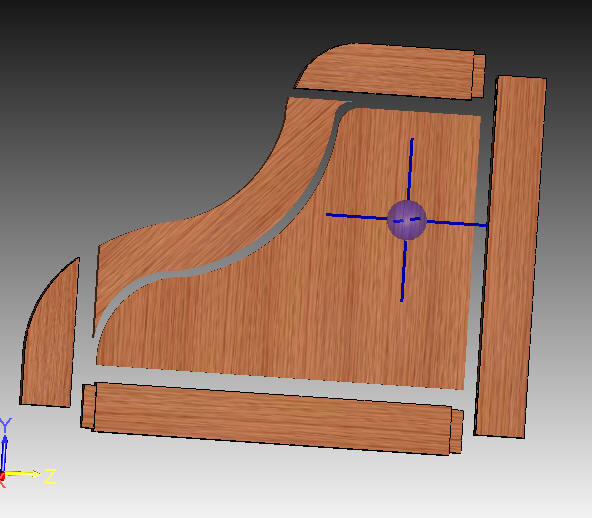
Task: Select the long bottom wooden plank
Action: click(x=272, y=418)
